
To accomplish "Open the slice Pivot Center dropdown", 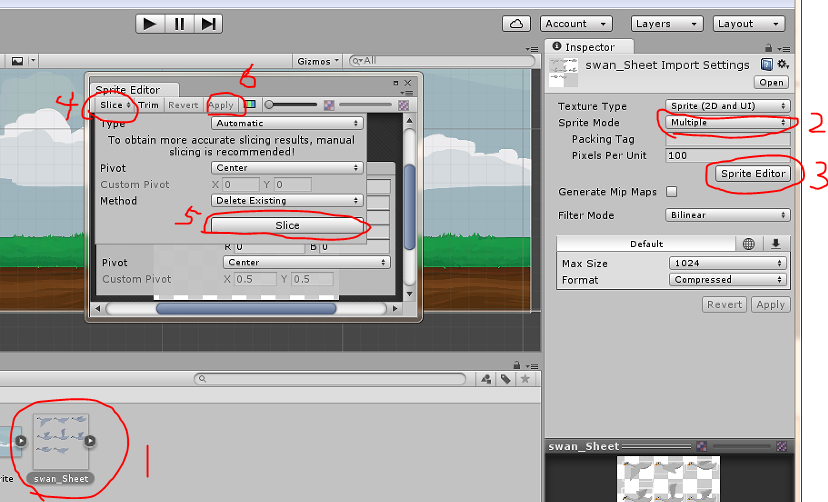I will [x=287, y=168].
